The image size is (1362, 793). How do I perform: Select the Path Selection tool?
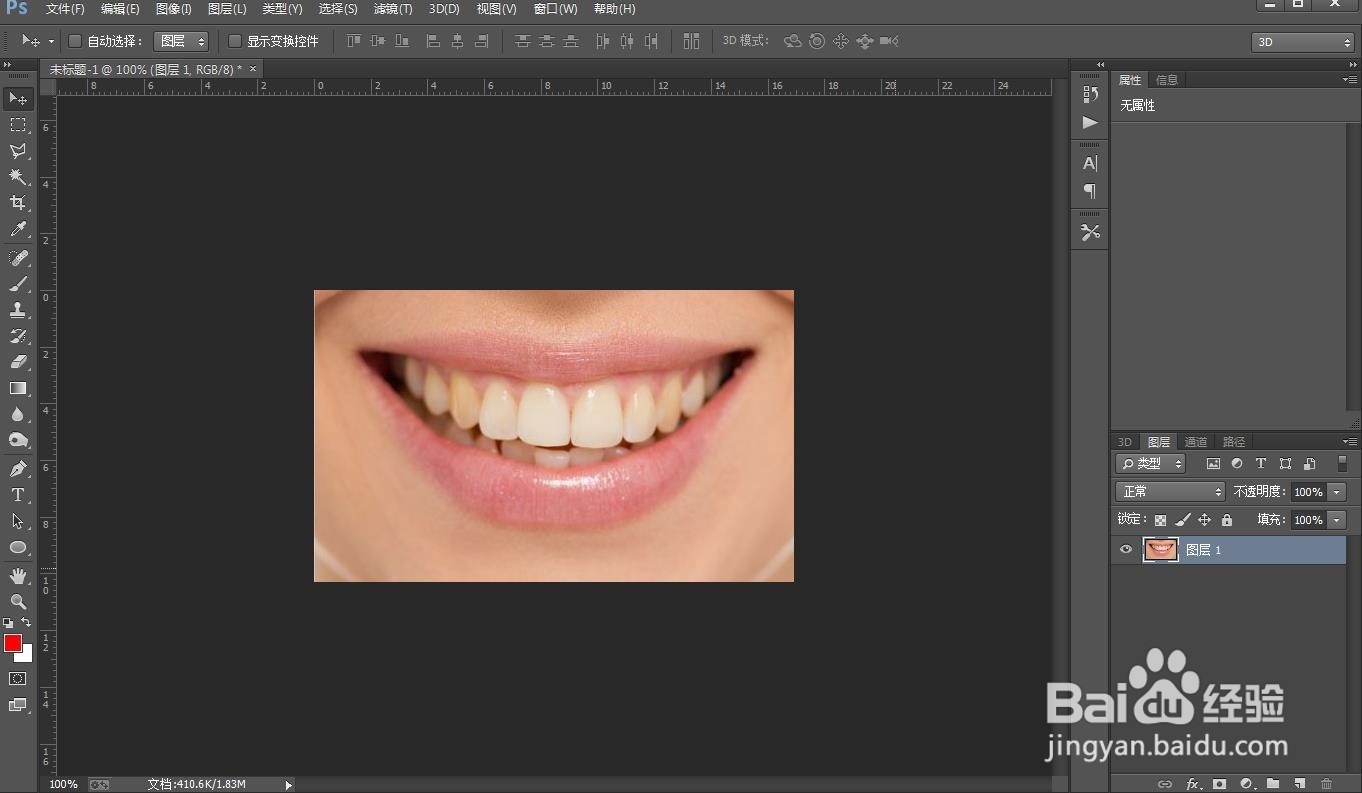[x=18, y=521]
